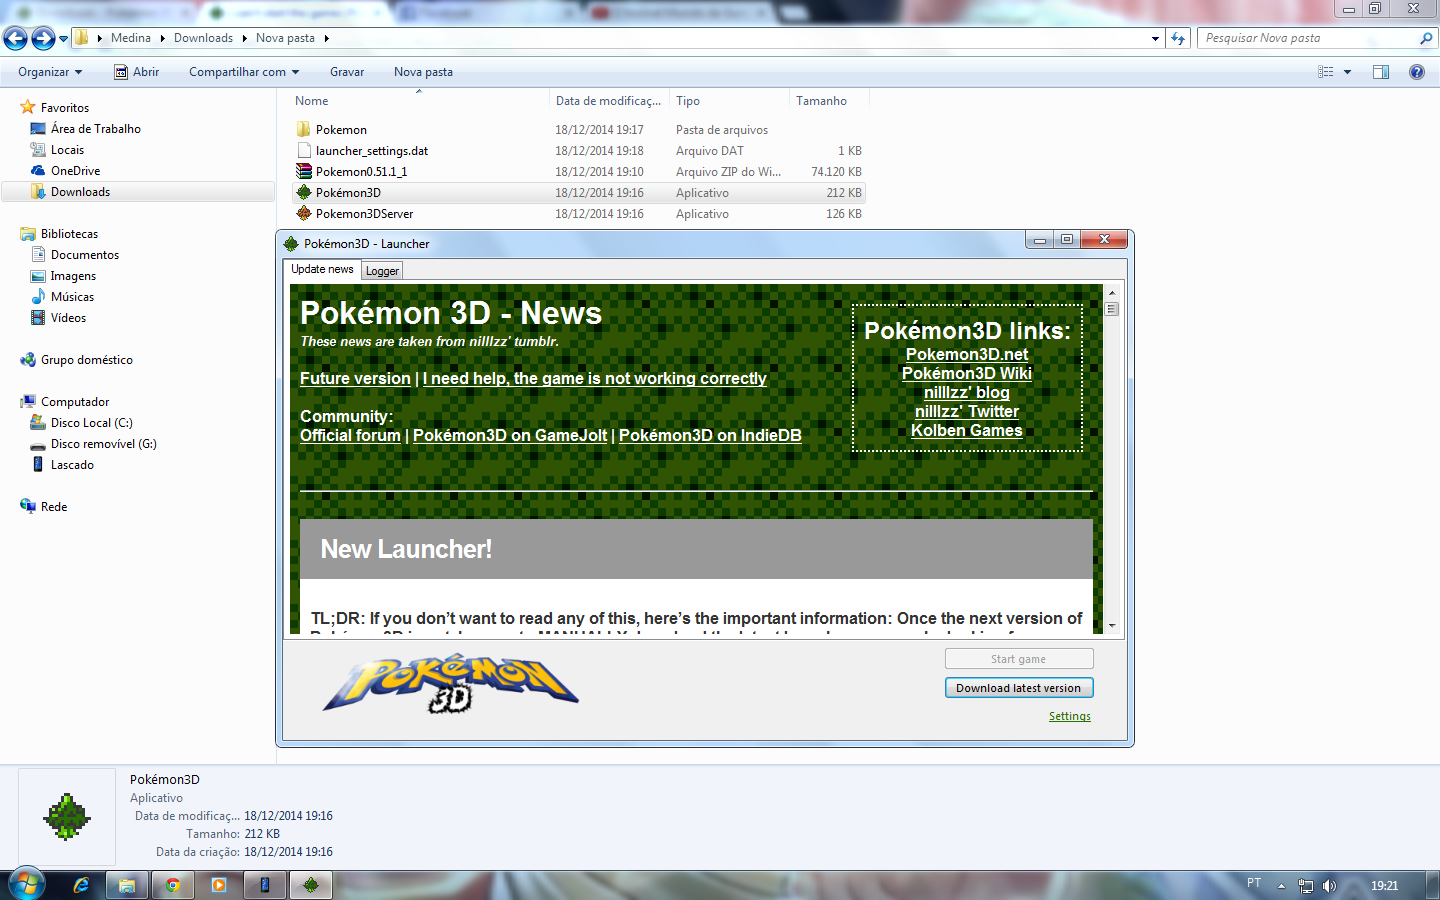Click the Explorer Forward navigation arrow
Viewport: 1440px width, 900px height.
click(x=43, y=38)
